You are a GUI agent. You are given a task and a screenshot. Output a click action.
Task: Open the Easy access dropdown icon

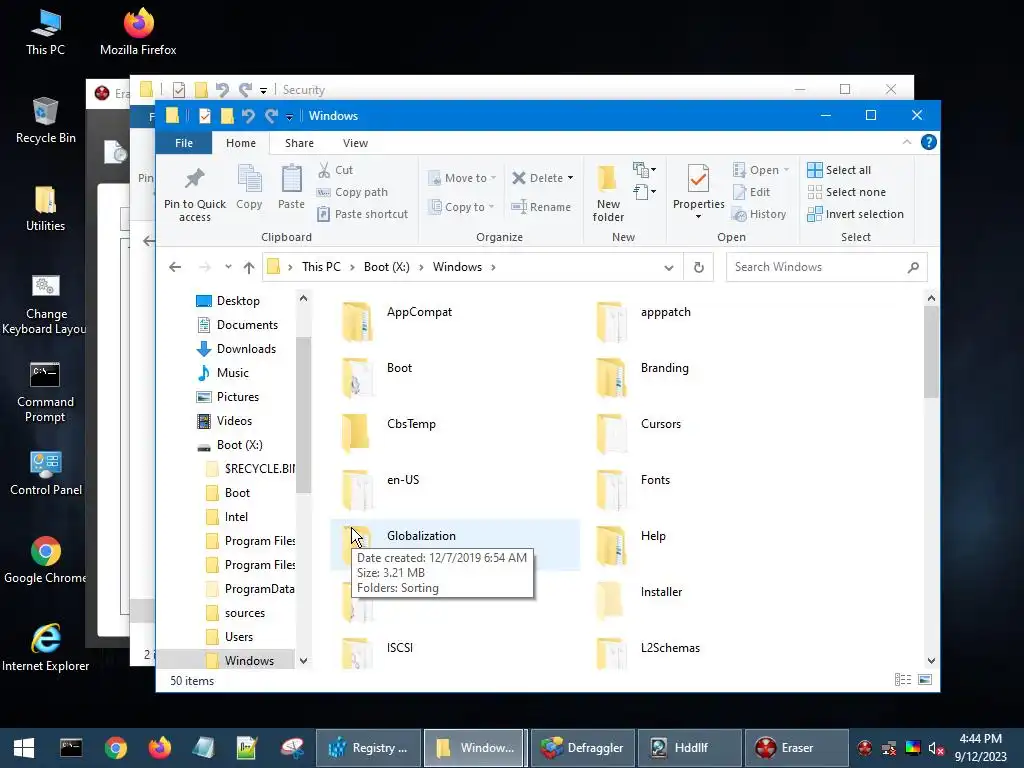click(645, 192)
